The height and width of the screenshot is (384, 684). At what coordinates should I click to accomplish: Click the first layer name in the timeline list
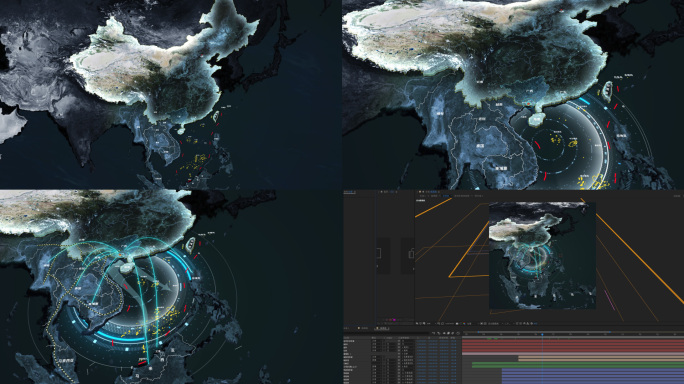349,341
